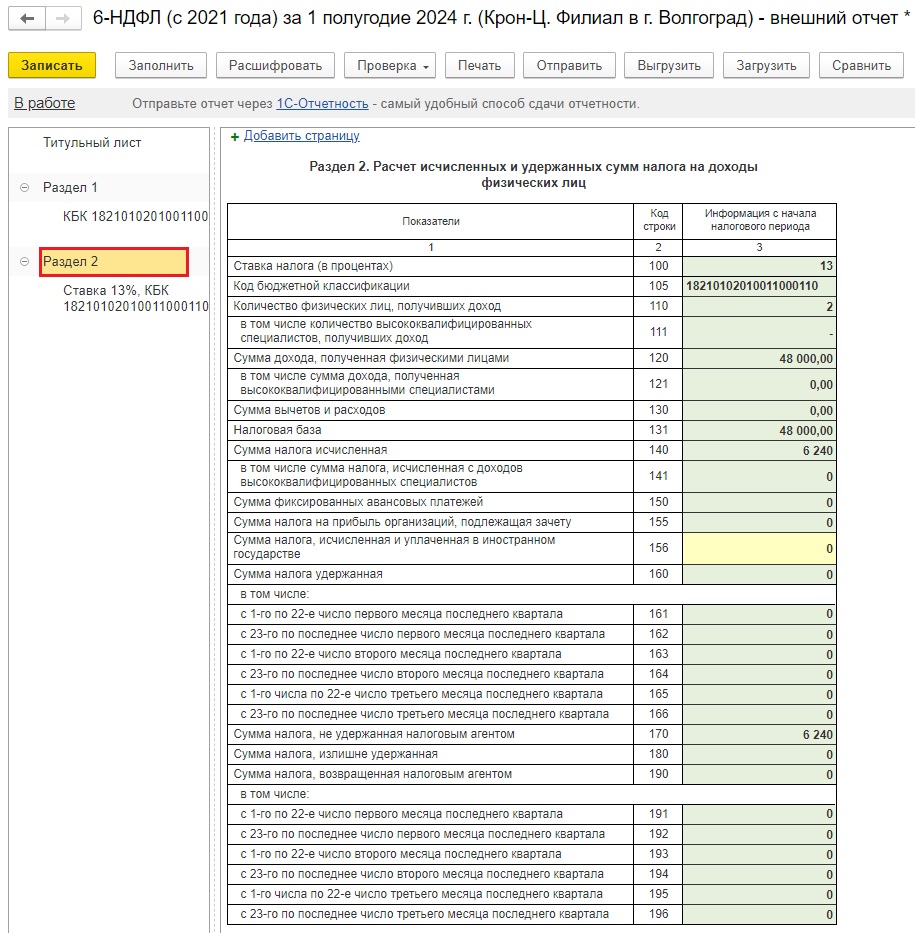This screenshot has height=933, width=915.
Task: Click the line 192 value field
Action: click(x=759, y=834)
